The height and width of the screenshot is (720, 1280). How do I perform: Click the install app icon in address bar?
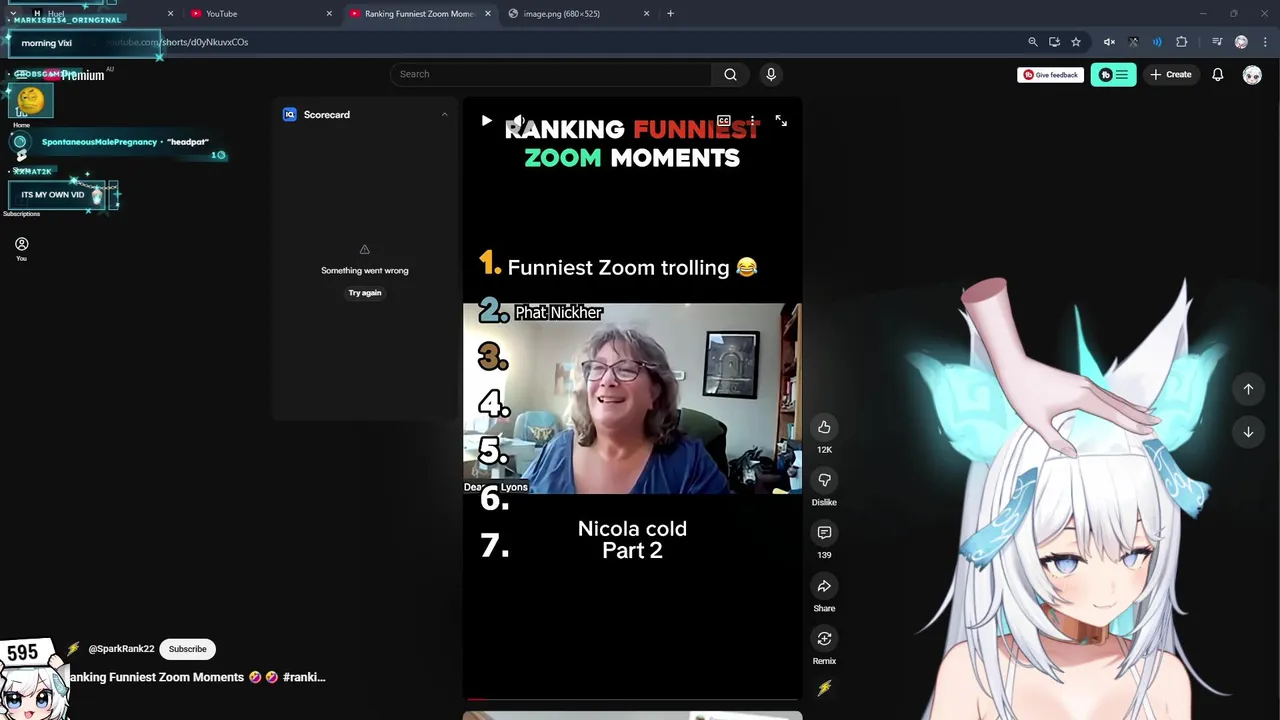click(x=1054, y=42)
